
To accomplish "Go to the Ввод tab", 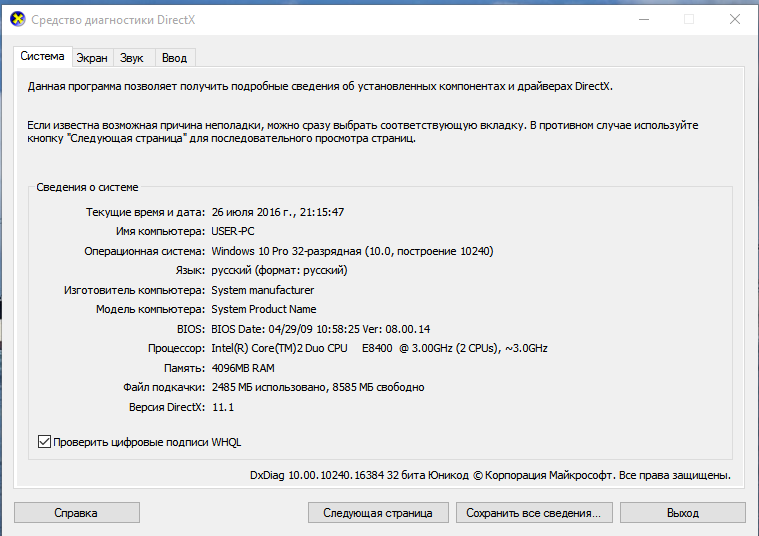I will (x=174, y=58).
